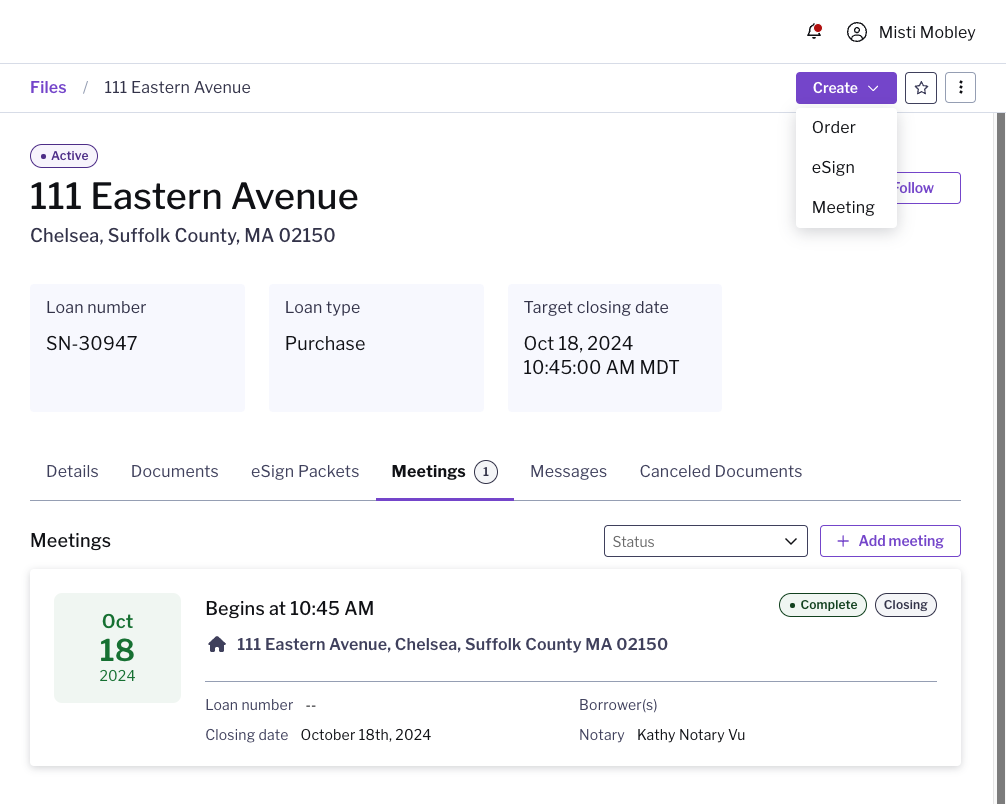The image size is (1006, 804).
Task: Click the Active status badge
Action: [64, 156]
